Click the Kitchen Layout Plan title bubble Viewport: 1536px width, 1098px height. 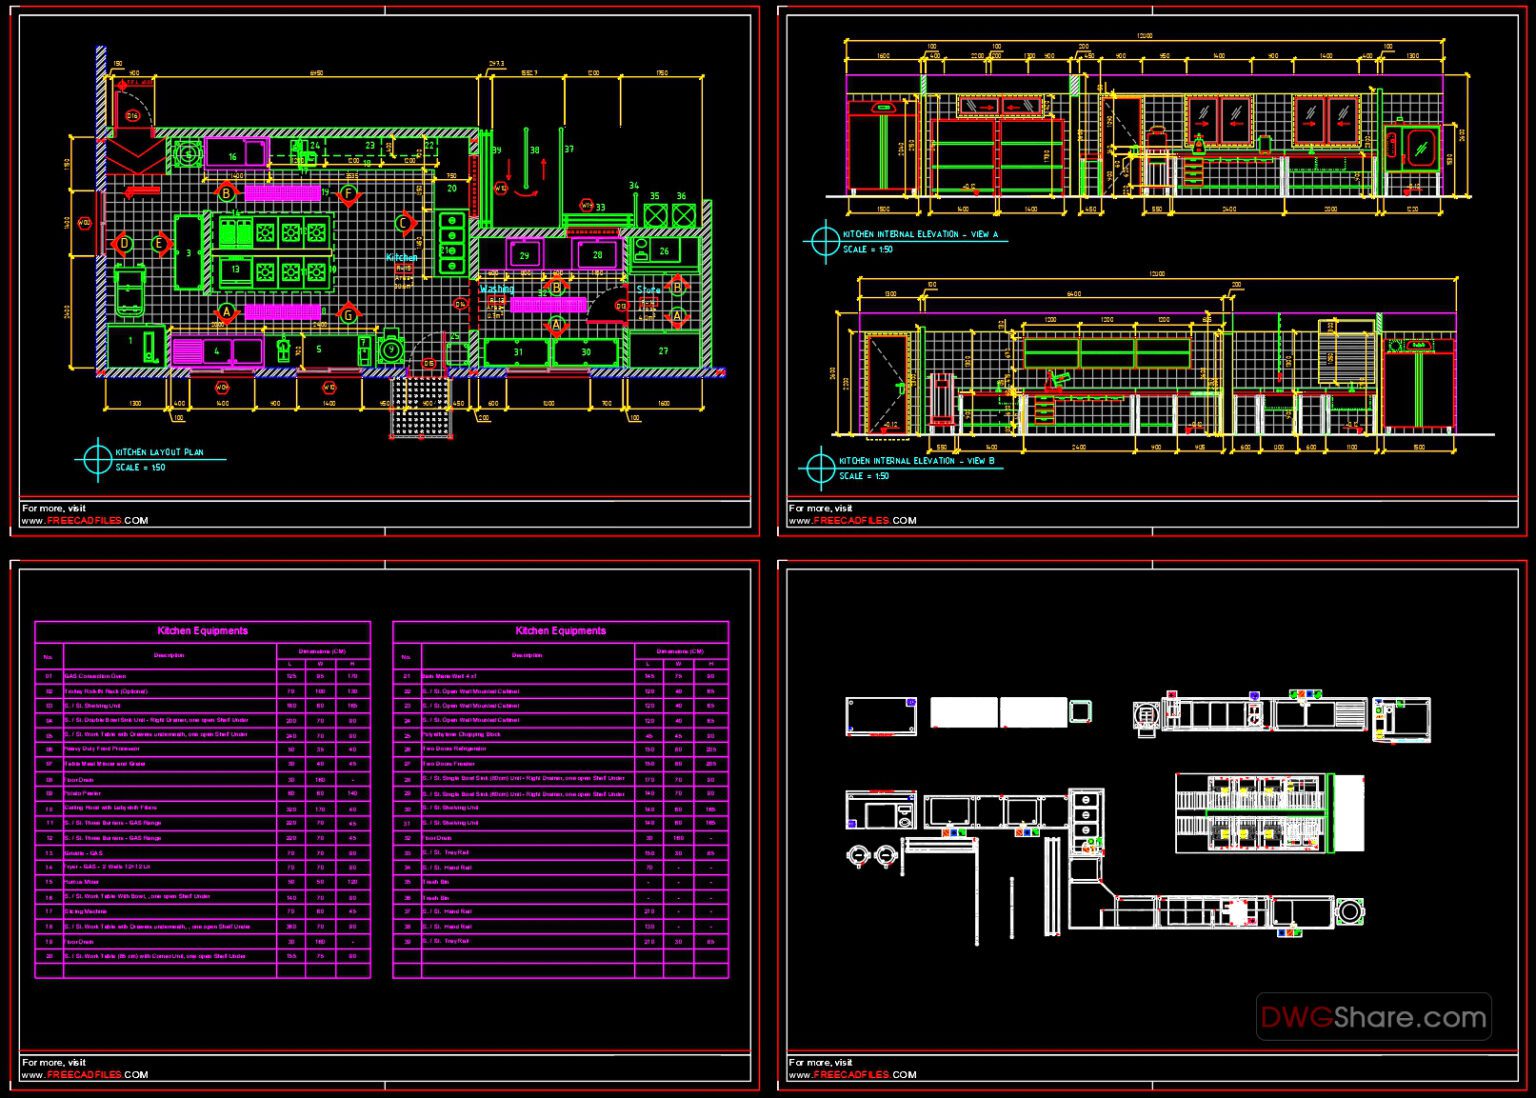(97, 458)
